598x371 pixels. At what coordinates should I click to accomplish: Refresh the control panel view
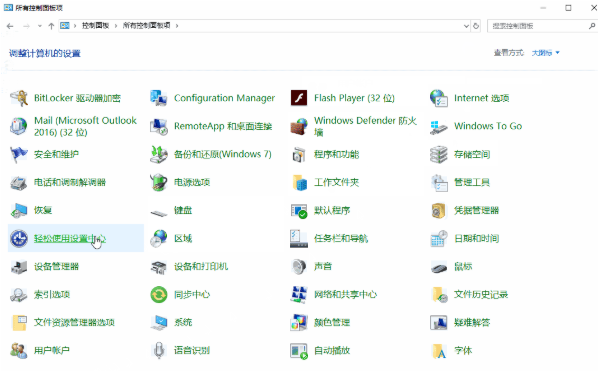point(476,26)
